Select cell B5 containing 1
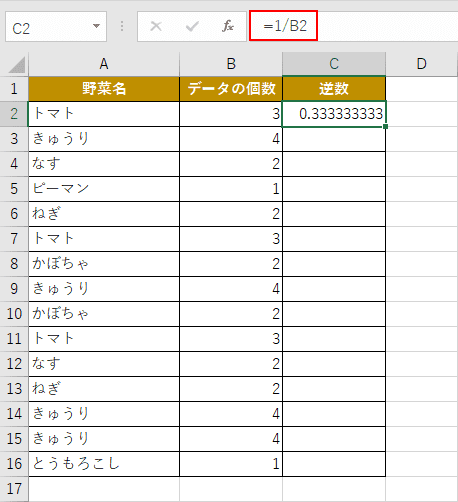Viewport: 458px width, 502px height. point(231,189)
